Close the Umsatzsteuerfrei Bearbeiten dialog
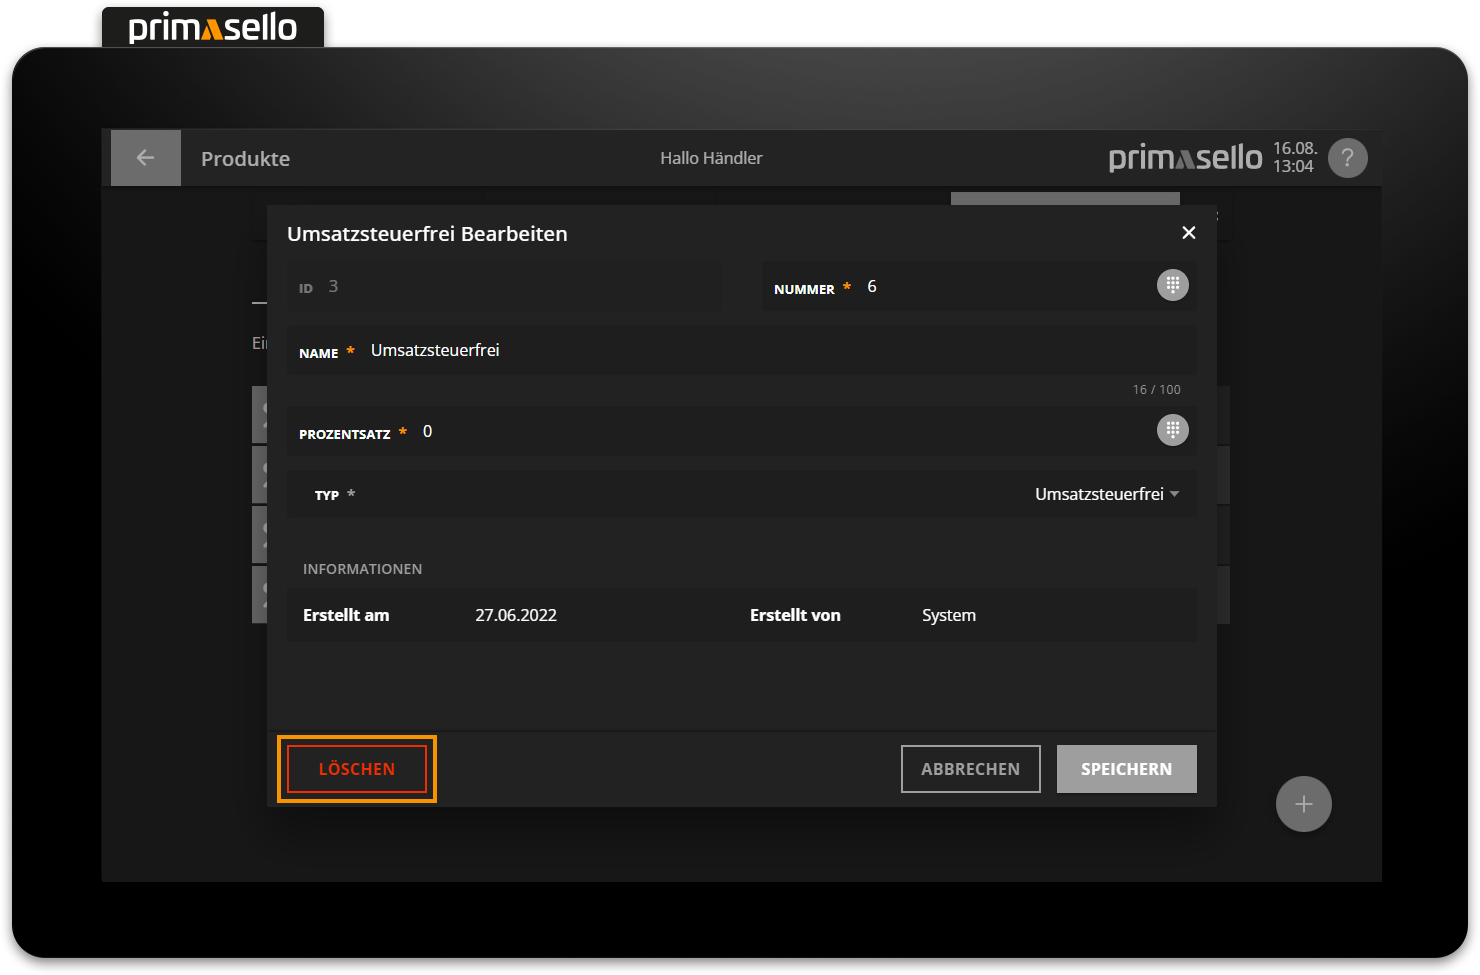 (1188, 233)
